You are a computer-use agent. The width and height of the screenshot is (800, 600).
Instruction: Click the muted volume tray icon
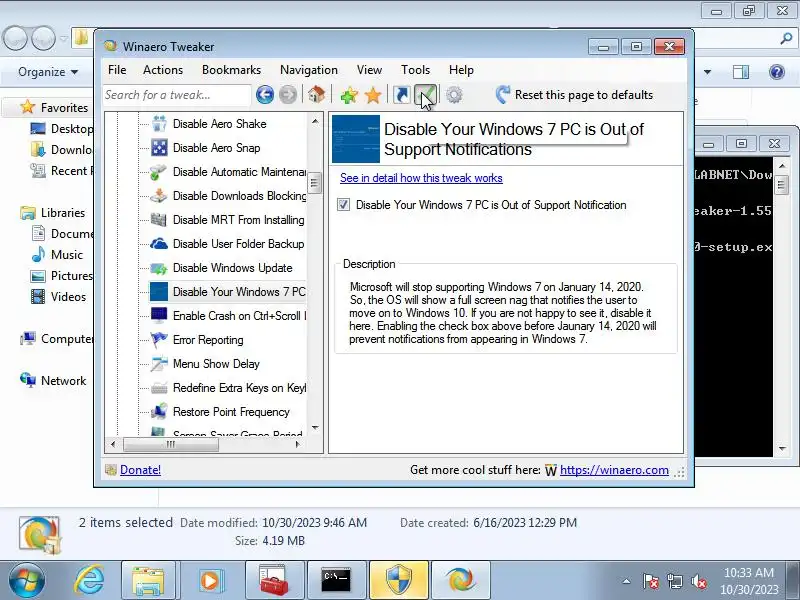(x=698, y=581)
